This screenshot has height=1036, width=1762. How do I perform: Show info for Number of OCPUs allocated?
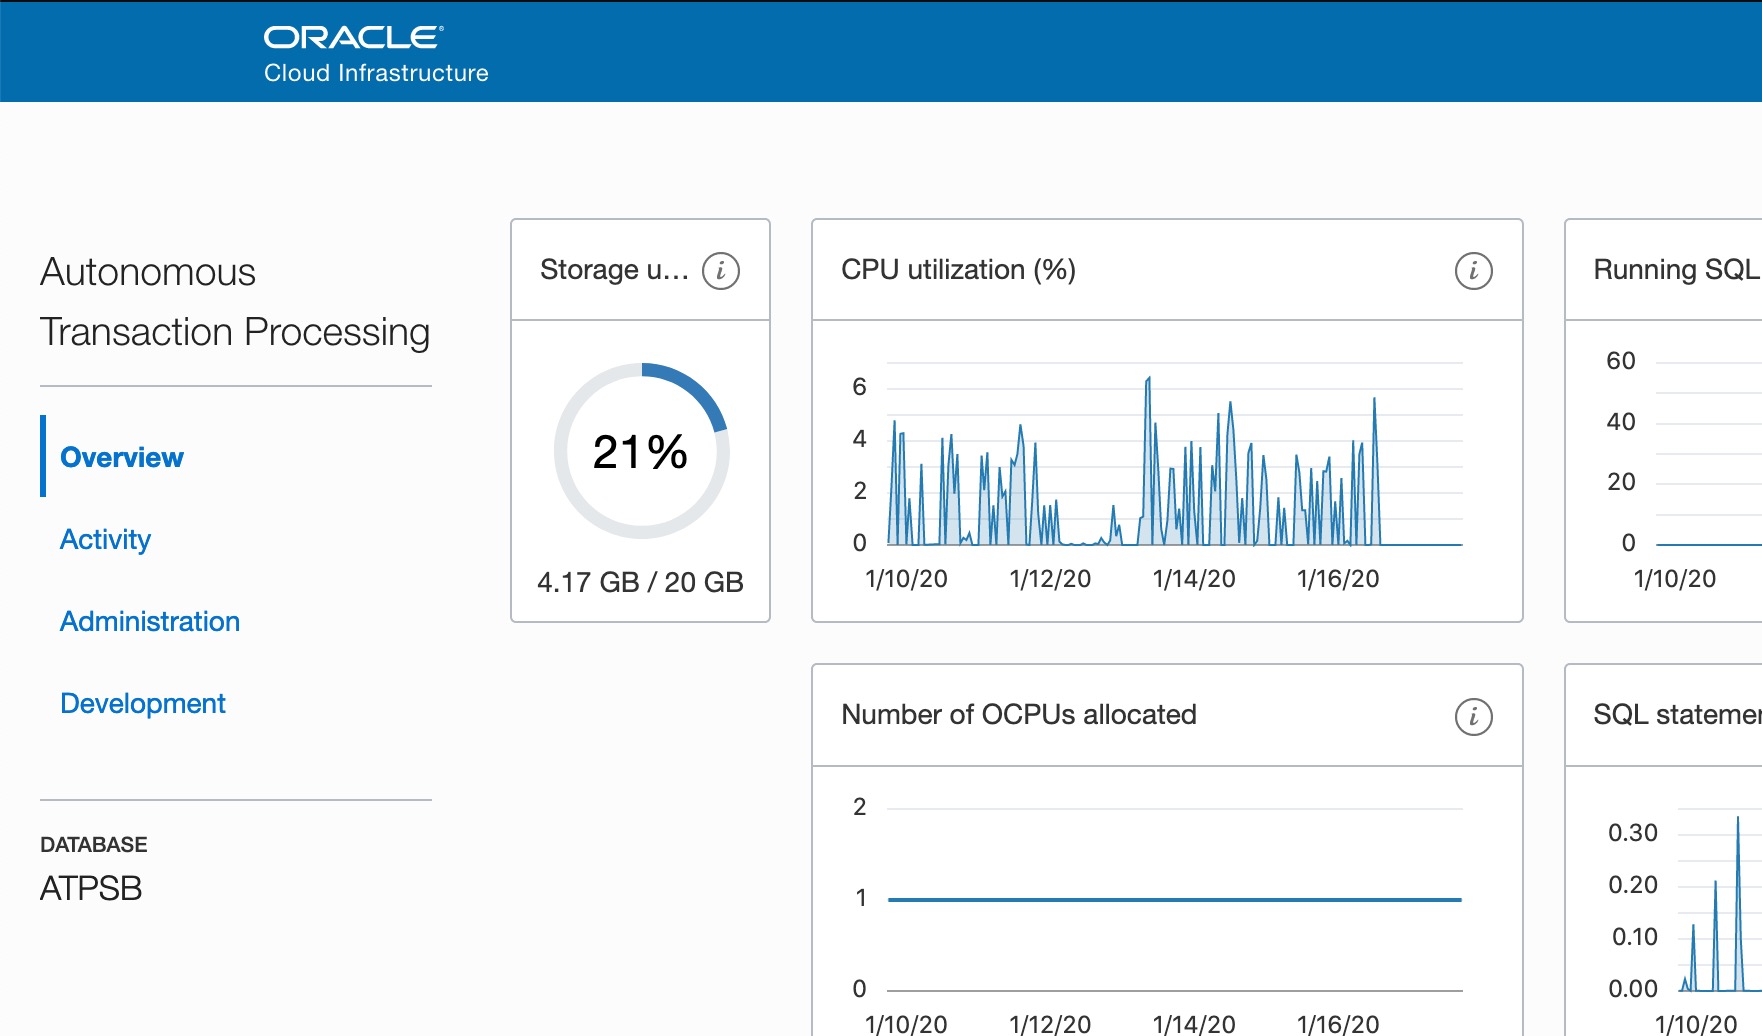[1473, 716]
